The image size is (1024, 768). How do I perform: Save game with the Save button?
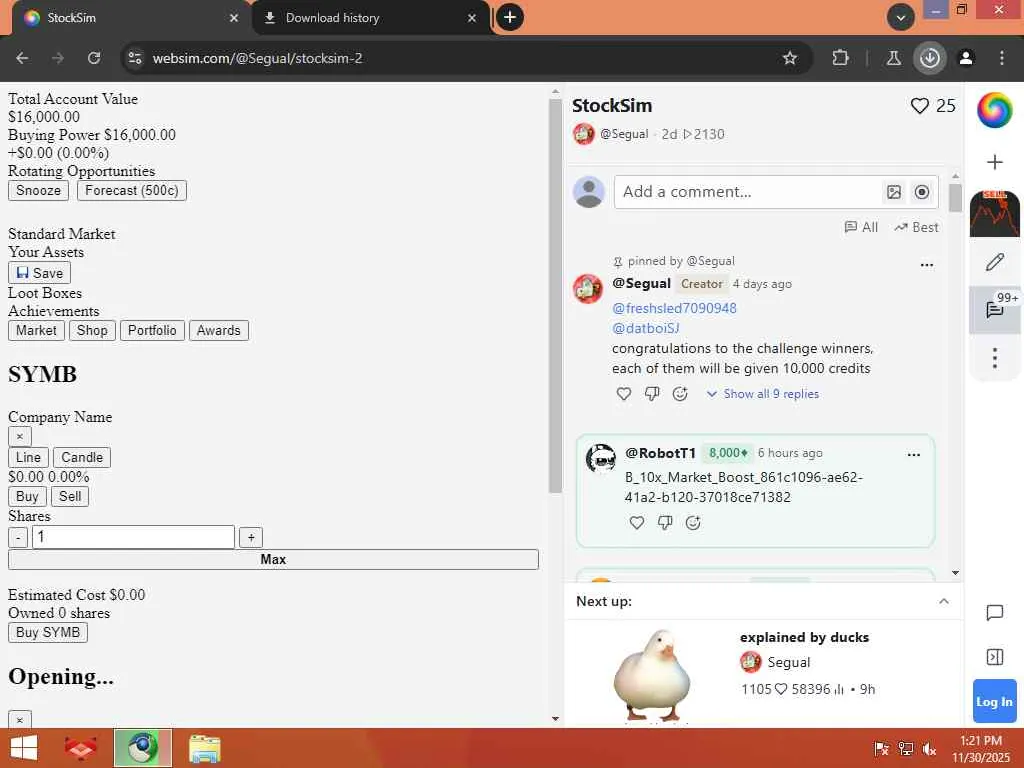point(39,273)
